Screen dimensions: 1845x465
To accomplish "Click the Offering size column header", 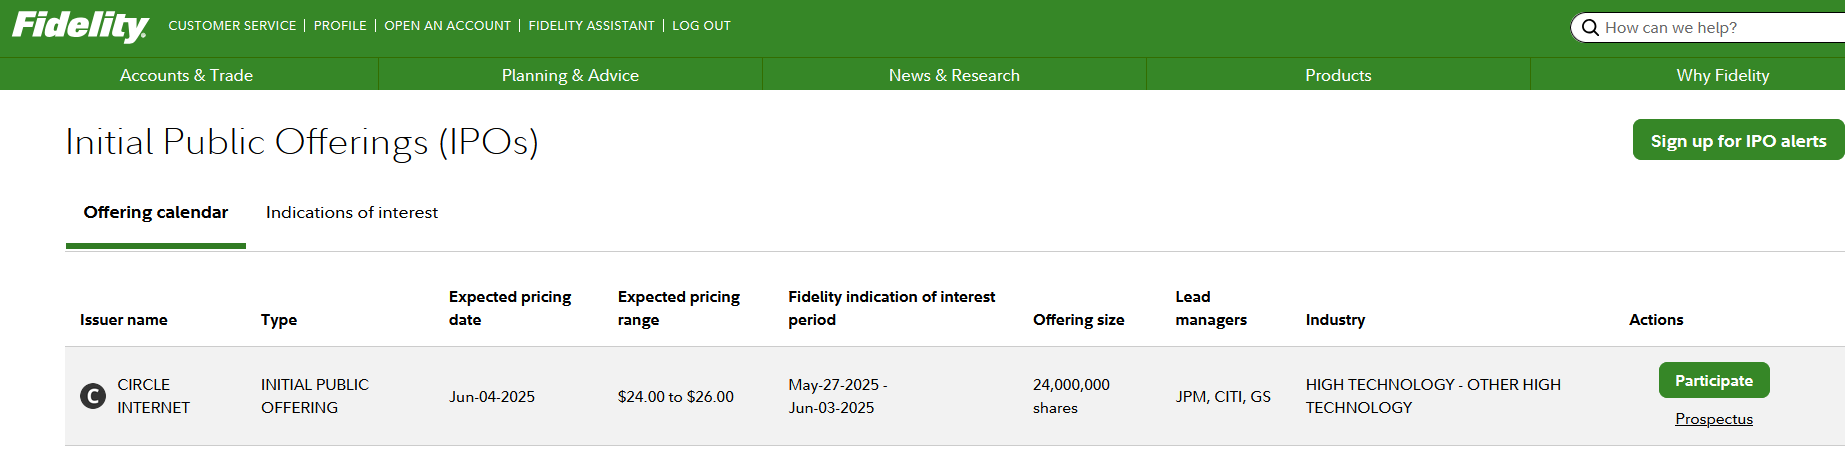I will tap(1079, 320).
